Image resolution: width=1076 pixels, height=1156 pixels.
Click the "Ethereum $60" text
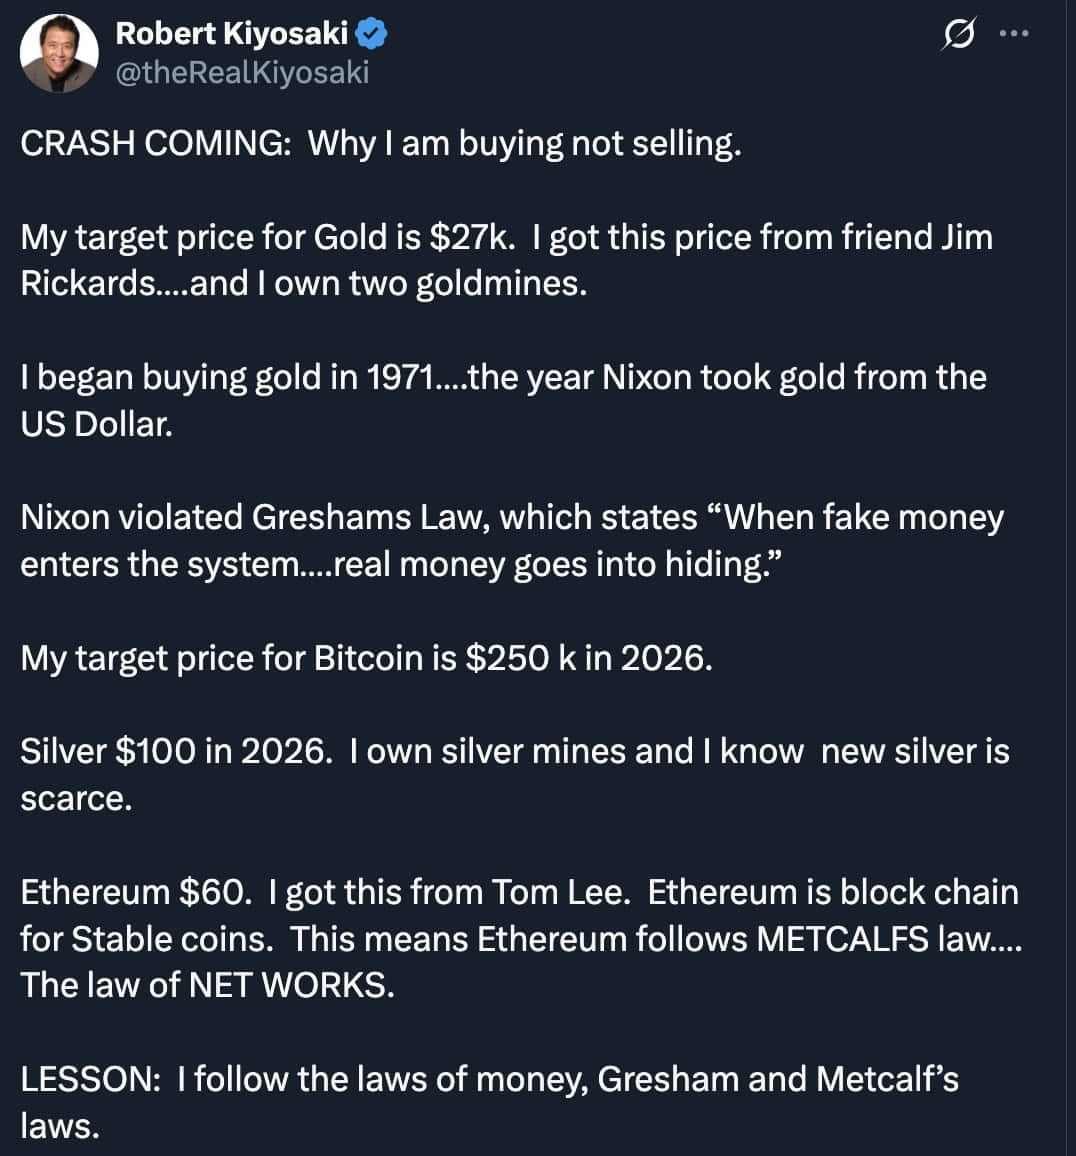(138, 892)
